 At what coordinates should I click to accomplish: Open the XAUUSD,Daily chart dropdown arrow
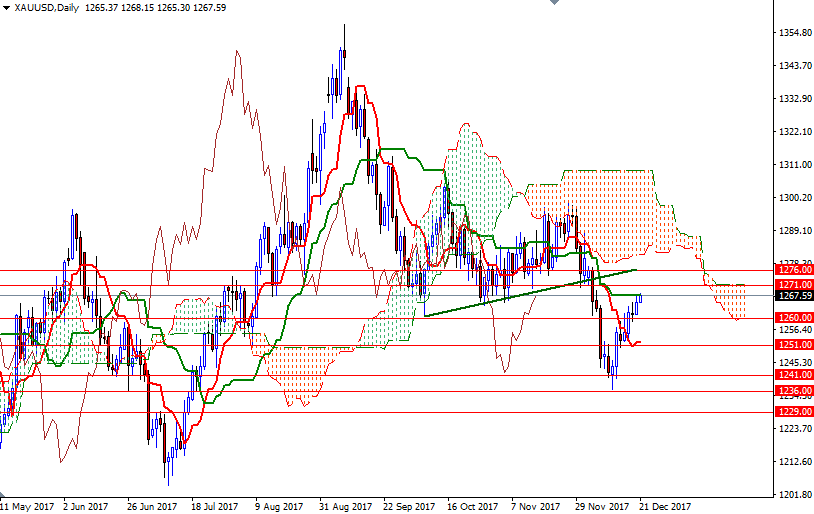[5, 8]
